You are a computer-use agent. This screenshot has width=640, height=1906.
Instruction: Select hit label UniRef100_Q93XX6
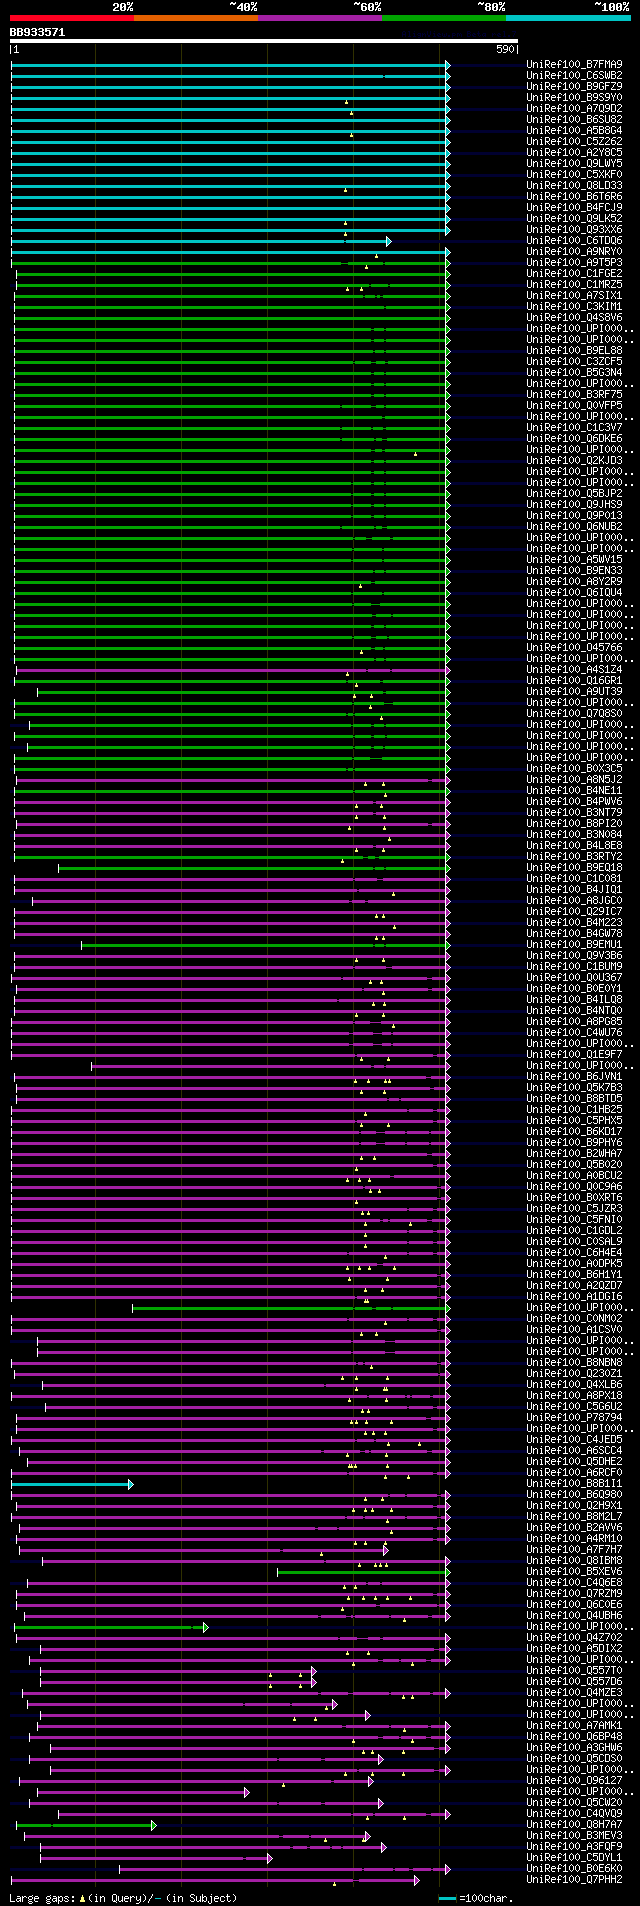coord(574,230)
